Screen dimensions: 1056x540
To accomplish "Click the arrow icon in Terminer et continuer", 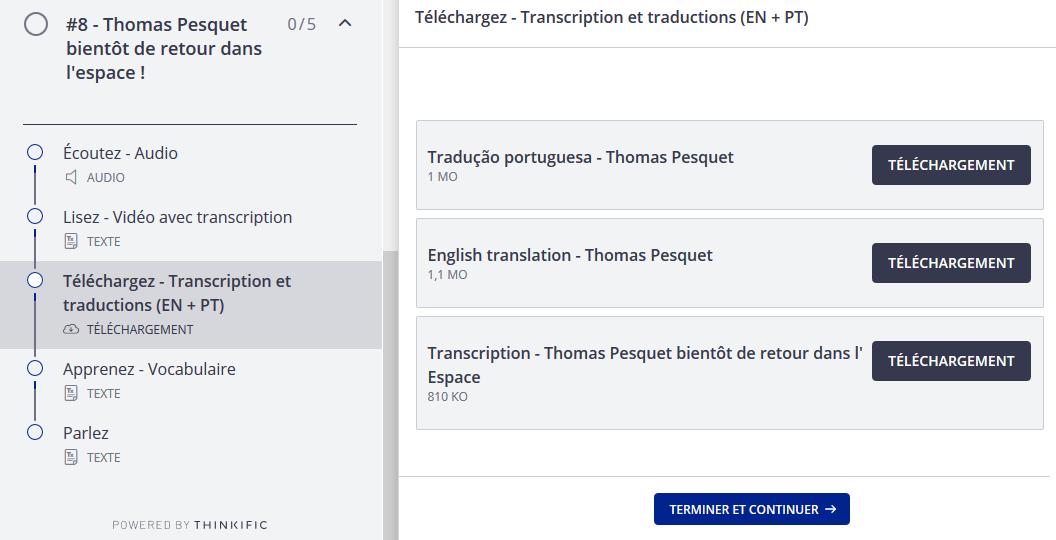I will pos(830,509).
